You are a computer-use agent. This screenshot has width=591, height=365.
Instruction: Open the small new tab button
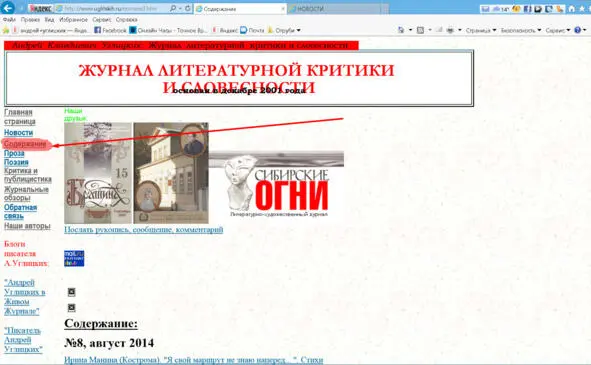[x=385, y=9]
